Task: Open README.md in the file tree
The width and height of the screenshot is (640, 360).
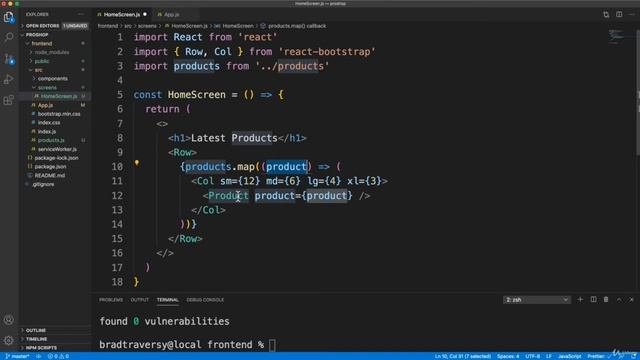Action: [x=55, y=176]
